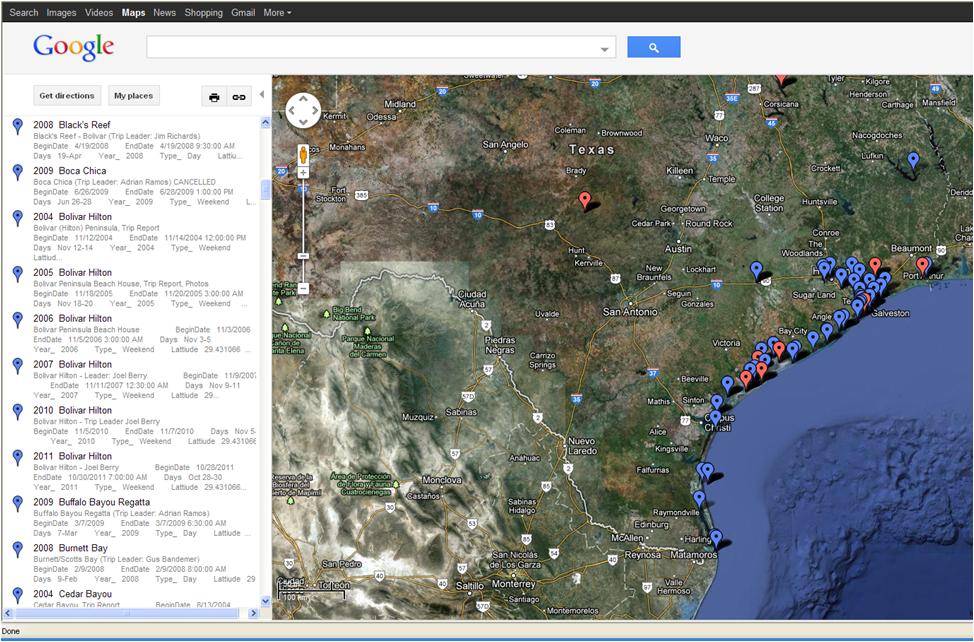Open Images in the top navigation bar
This screenshot has width=974, height=642.
pyautogui.click(x=61, y=12)
